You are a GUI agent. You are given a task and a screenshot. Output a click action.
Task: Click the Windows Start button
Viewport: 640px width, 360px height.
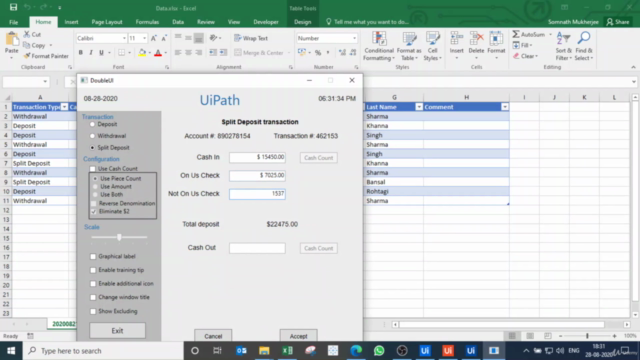[x=11, y=351]
